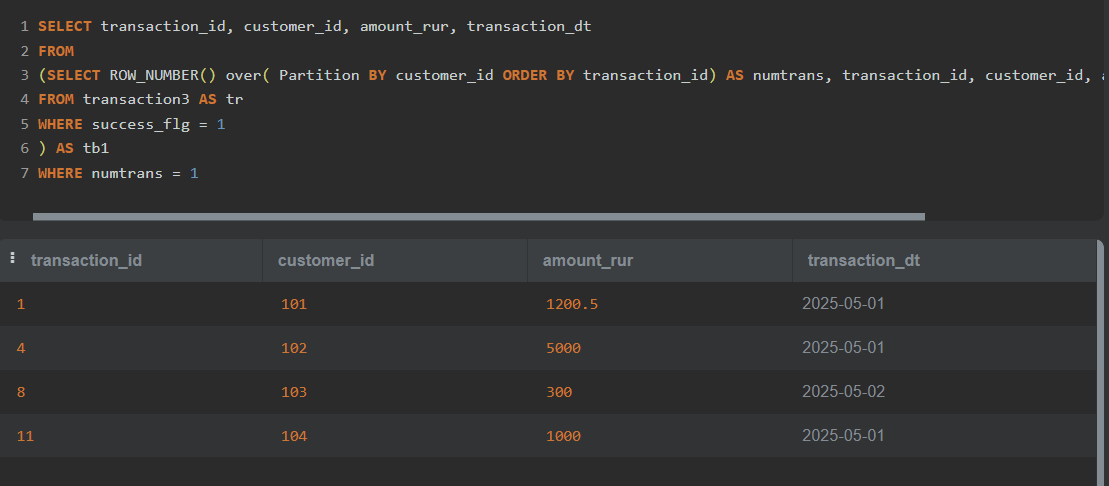Screen dimensions: 1109x486
Task: Click the numtrans alias in line 3
Action: point(789,76)
